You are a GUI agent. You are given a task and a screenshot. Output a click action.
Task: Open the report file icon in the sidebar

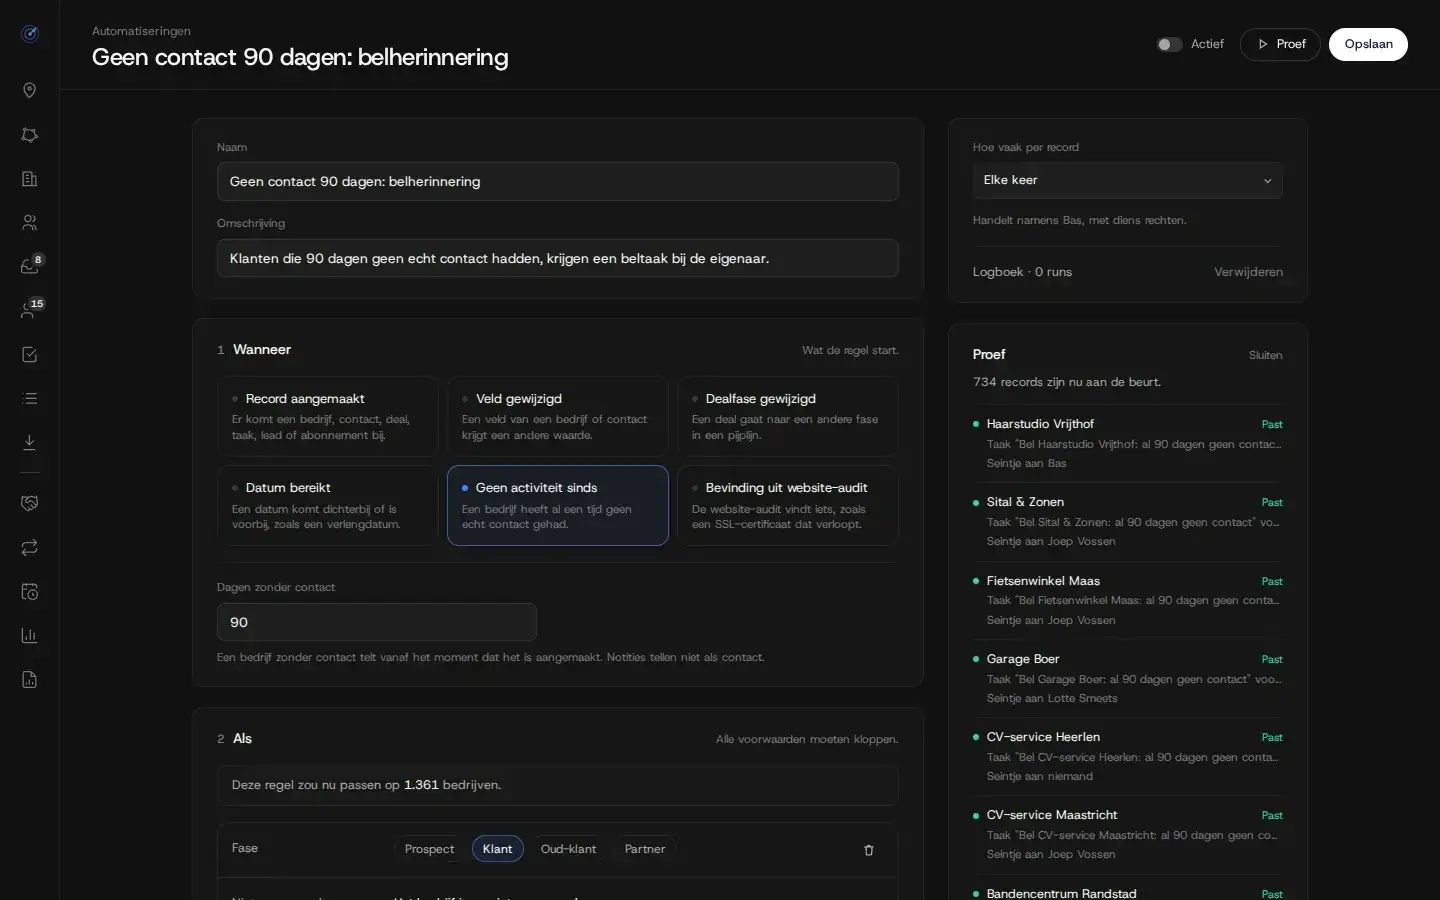(x=30, y=680)
